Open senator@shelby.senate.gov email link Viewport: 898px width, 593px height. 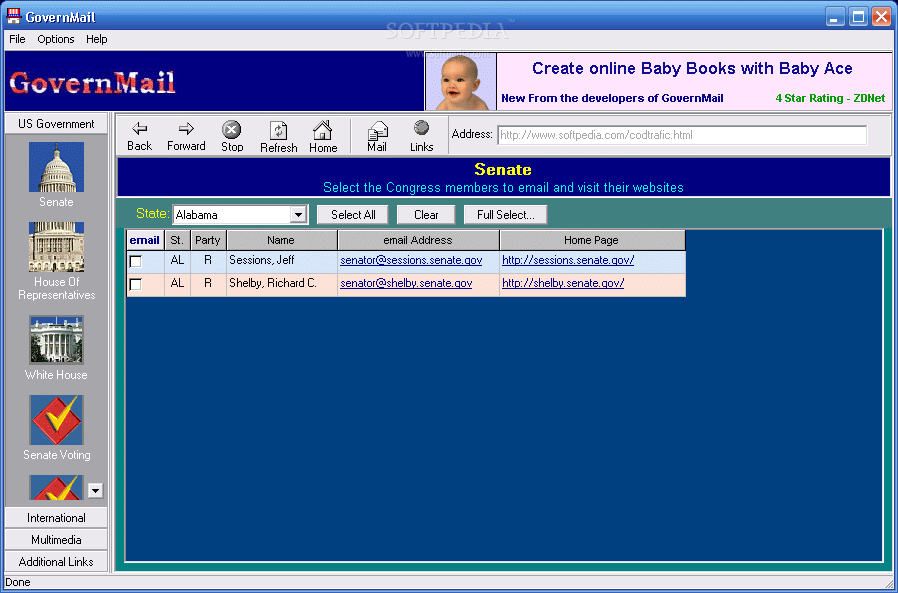coord(406,283)
